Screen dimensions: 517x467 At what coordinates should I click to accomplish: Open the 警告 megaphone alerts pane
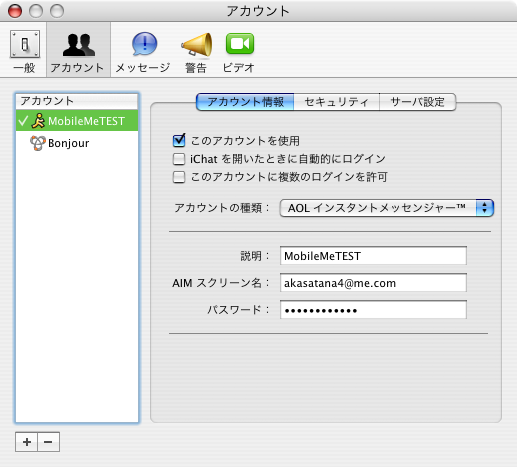tap(196, 51)
